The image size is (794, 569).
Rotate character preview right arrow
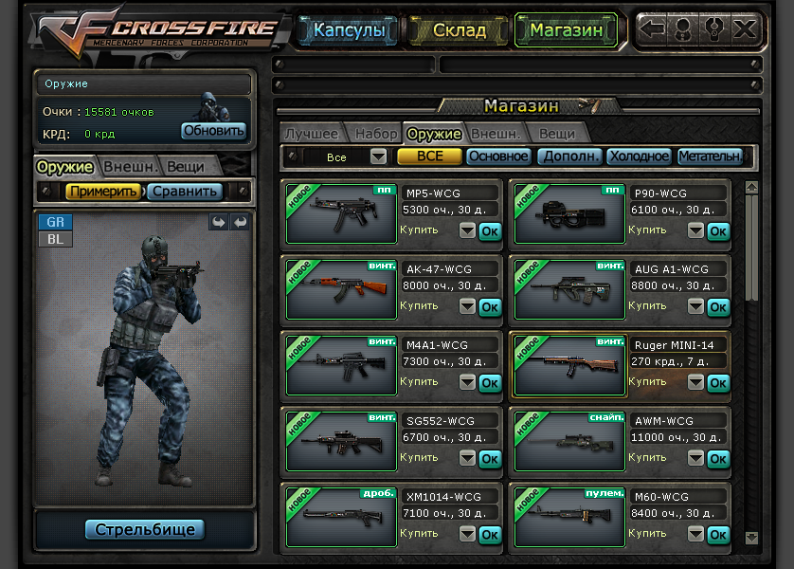tap(240, 222)
